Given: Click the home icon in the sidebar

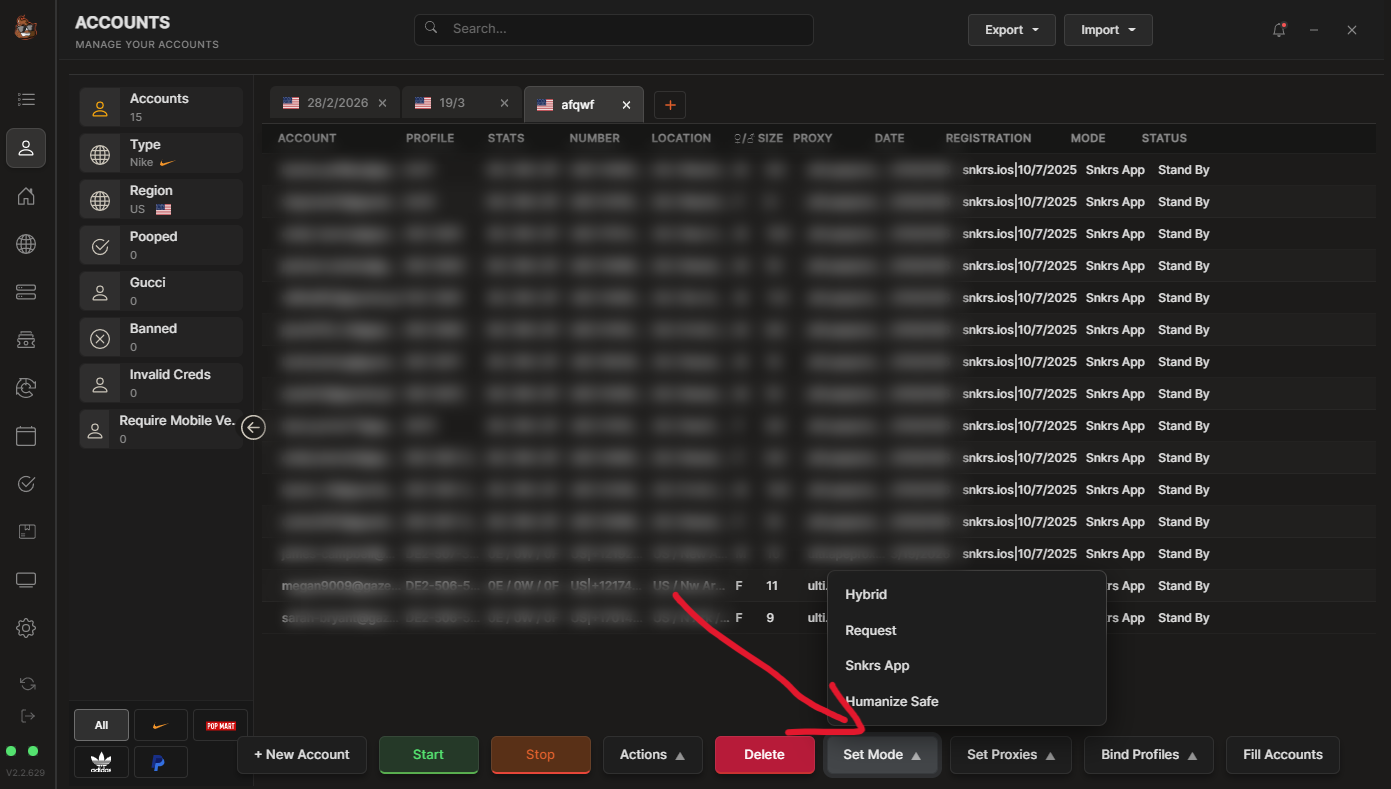Looking at the screenshot, I should (26, 196).
